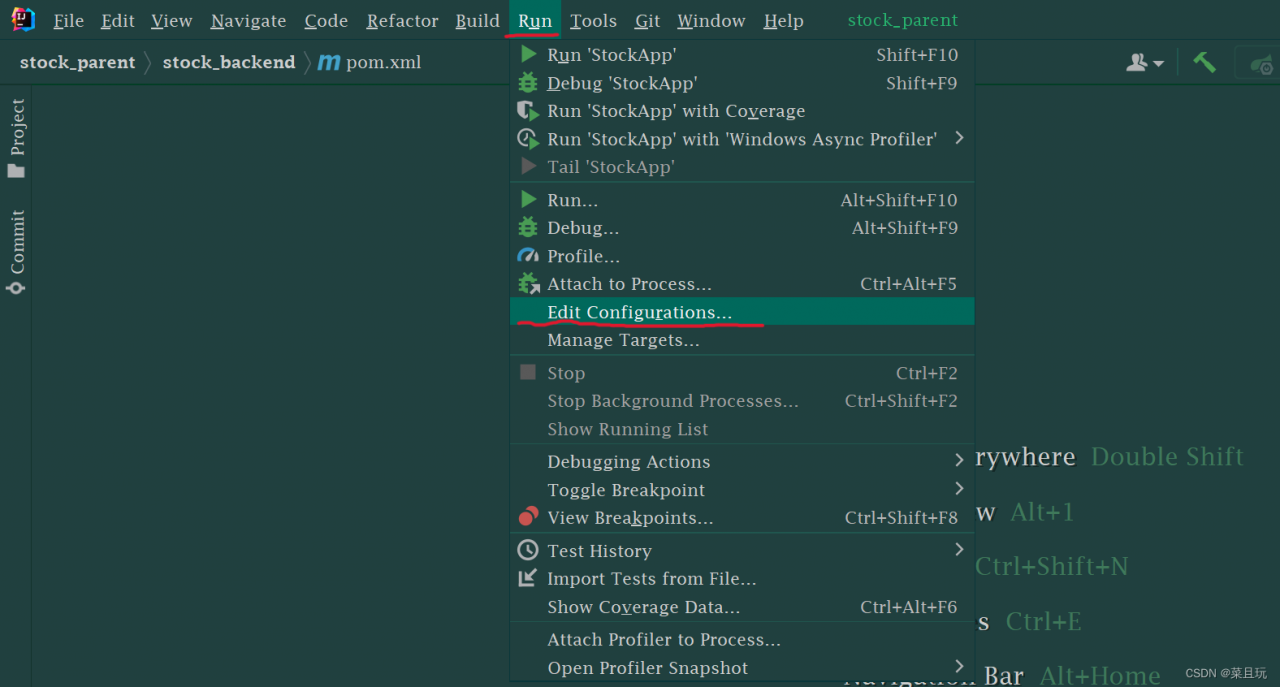1280x687 pixels.
Task: Choose Run 'StockApp' with Coverage
Action: pos(742,111)
